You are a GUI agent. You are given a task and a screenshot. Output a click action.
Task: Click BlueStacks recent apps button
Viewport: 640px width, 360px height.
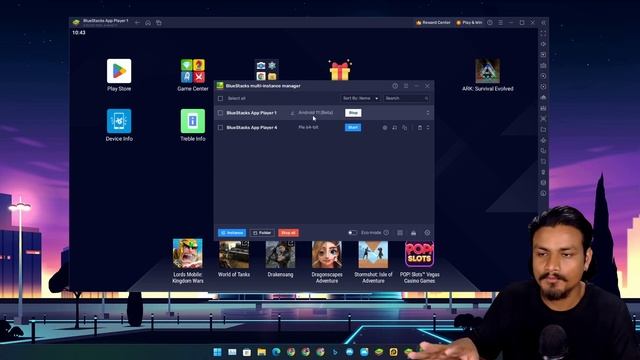tap(159, 23)
